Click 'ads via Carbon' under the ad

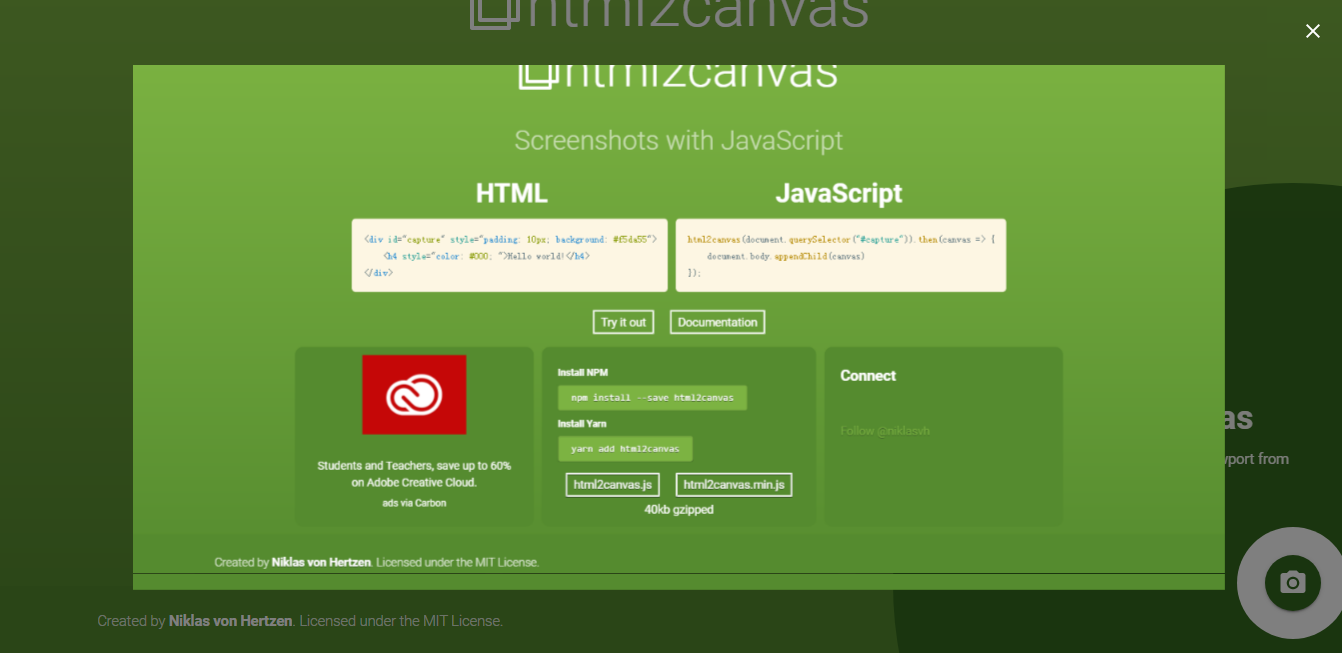point(414,503)
